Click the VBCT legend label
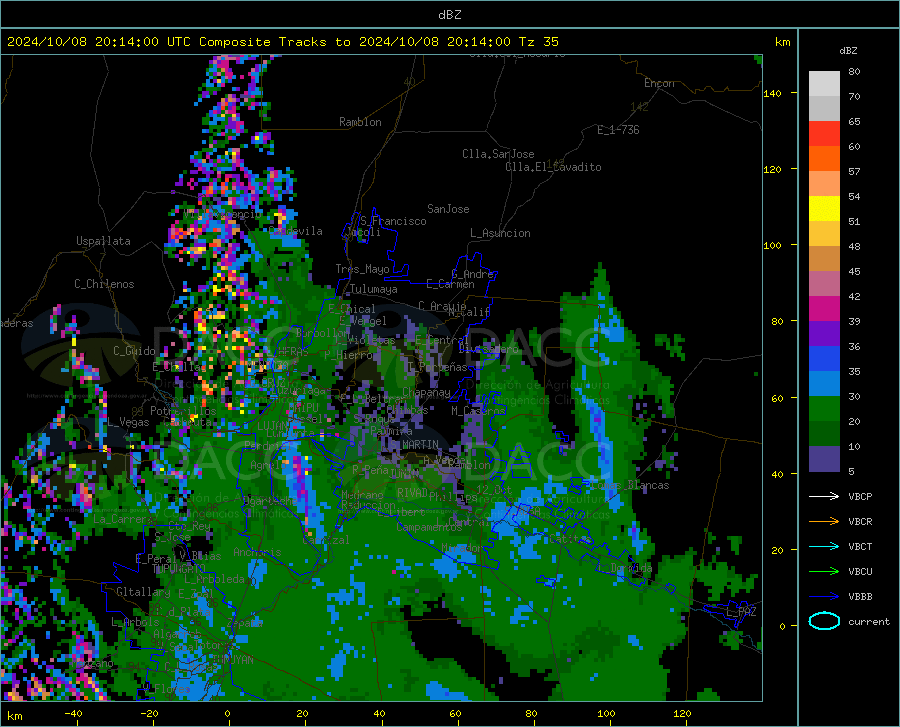This screenshot has width=900, height=727. tap(860, 546)
